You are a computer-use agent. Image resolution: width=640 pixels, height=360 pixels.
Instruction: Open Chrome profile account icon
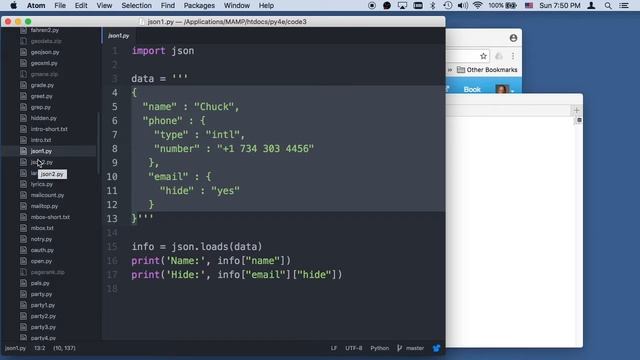tap(513, 38)
